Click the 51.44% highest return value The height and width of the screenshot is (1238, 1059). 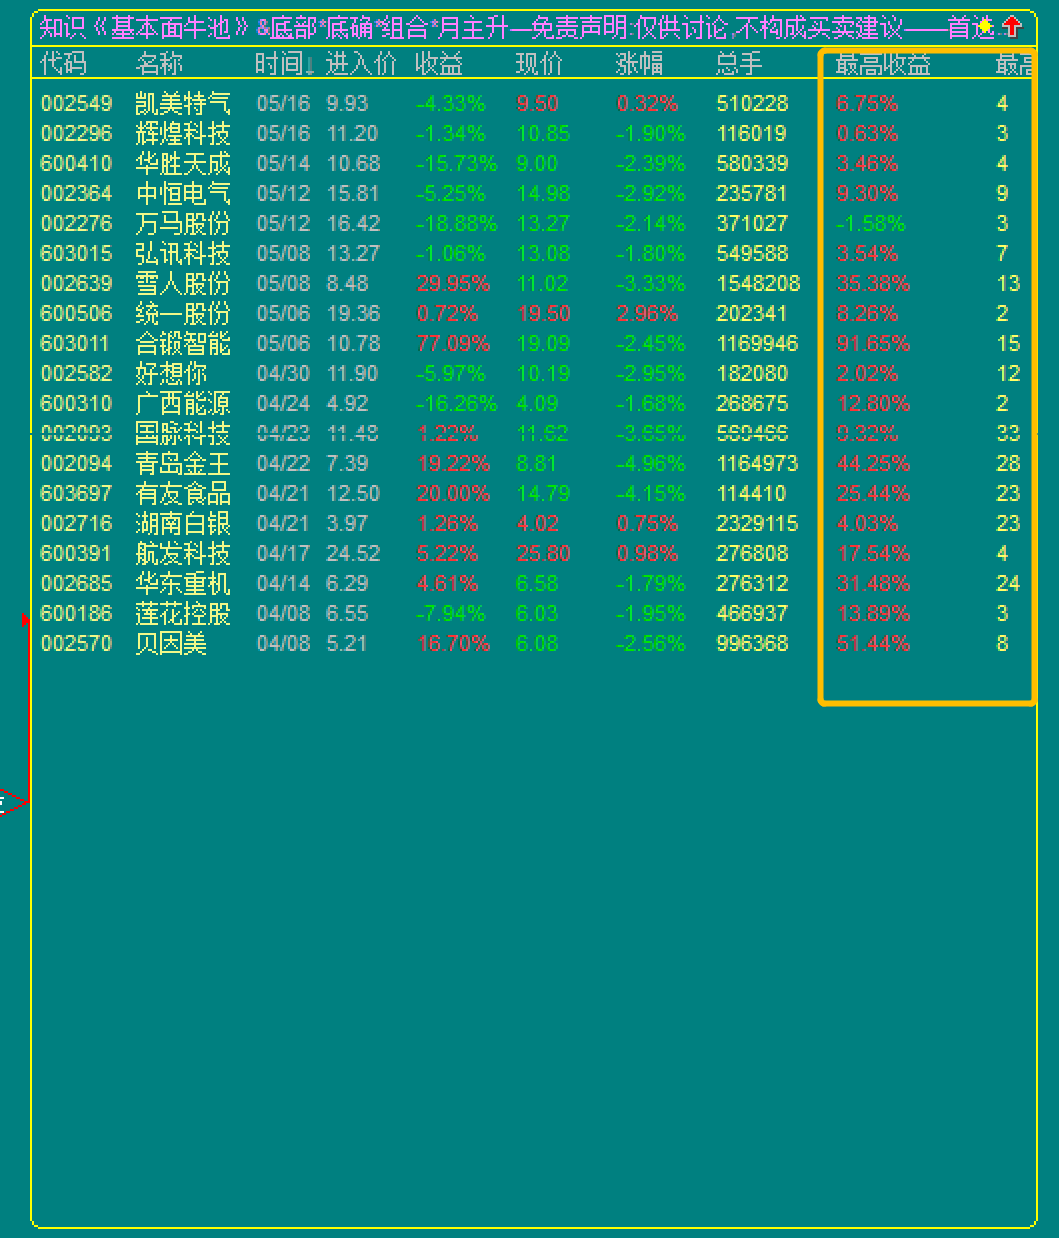pyautogui.click(x=873, y=643)
